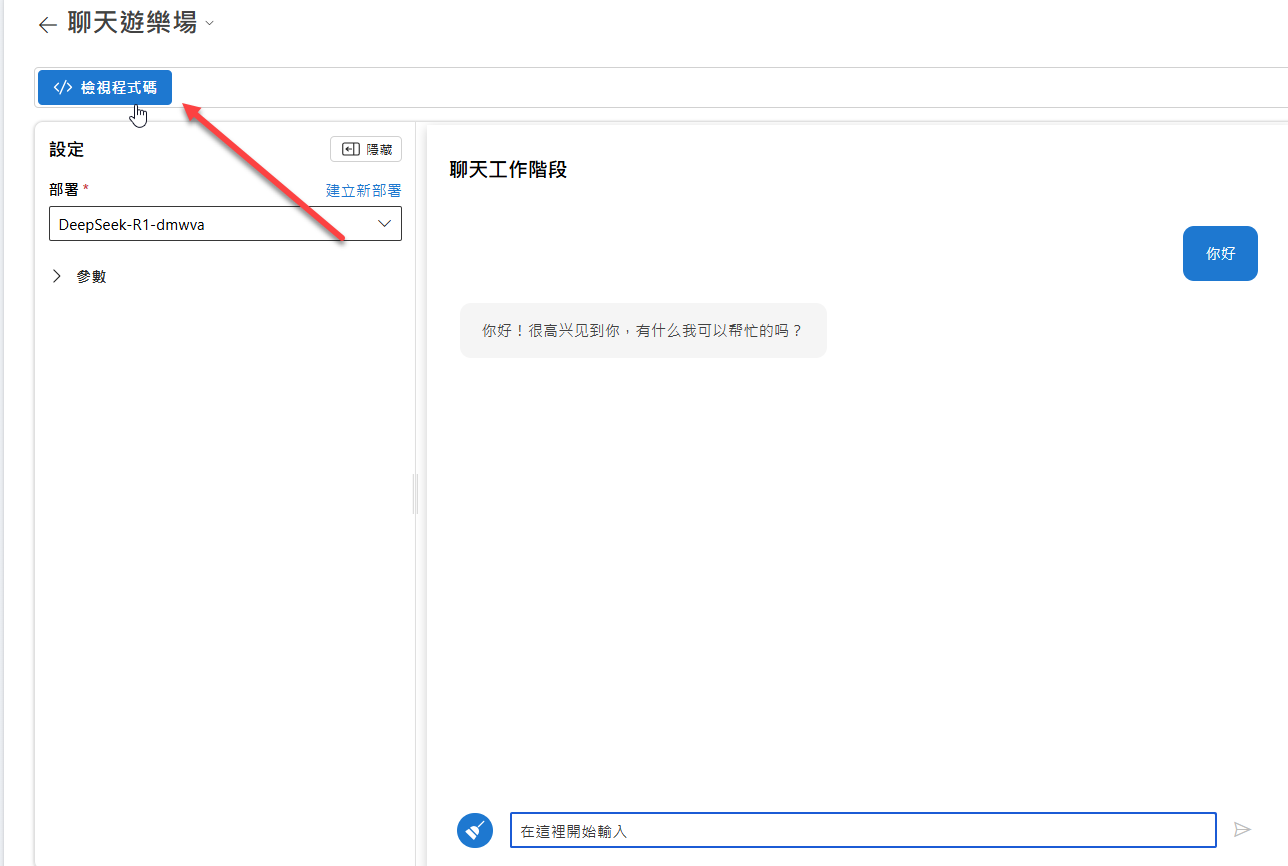Open the 聊天遊樂場 title dropdown chevron
The image size is (1288, 866).
pyautogui.click(x=209, y=24)
